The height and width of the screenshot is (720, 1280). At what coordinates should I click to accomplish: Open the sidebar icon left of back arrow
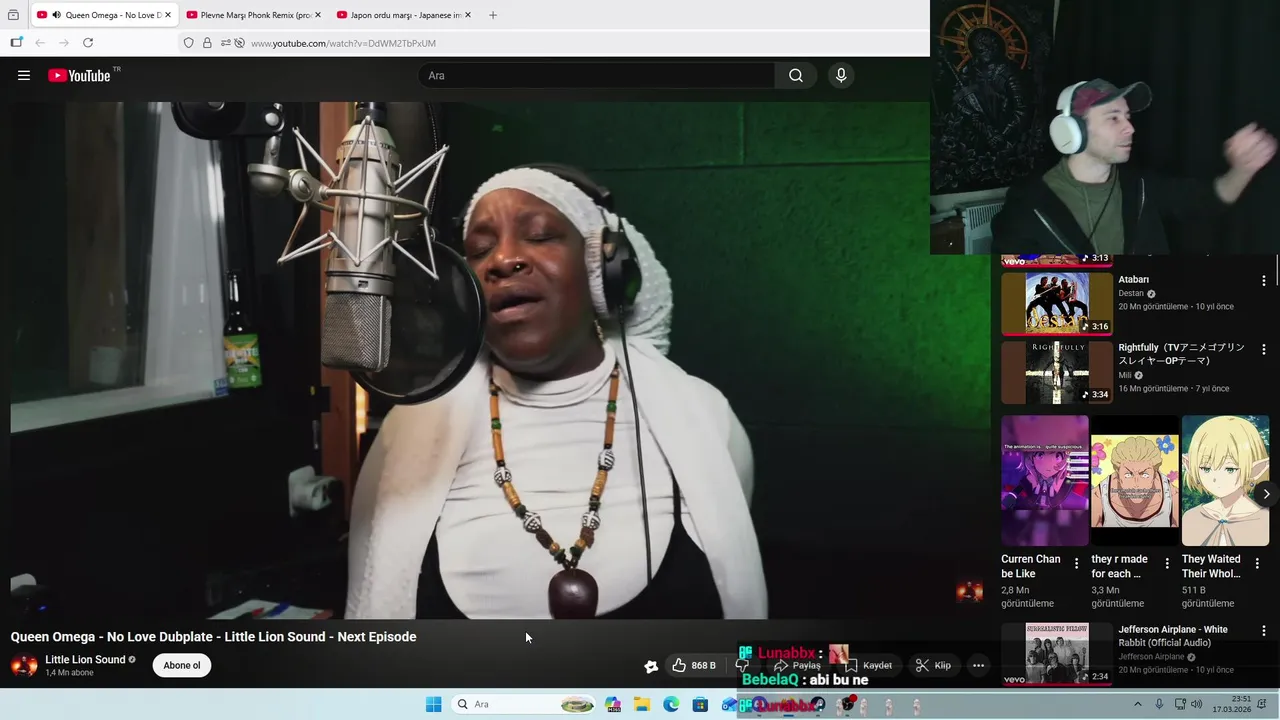[16, 43]
